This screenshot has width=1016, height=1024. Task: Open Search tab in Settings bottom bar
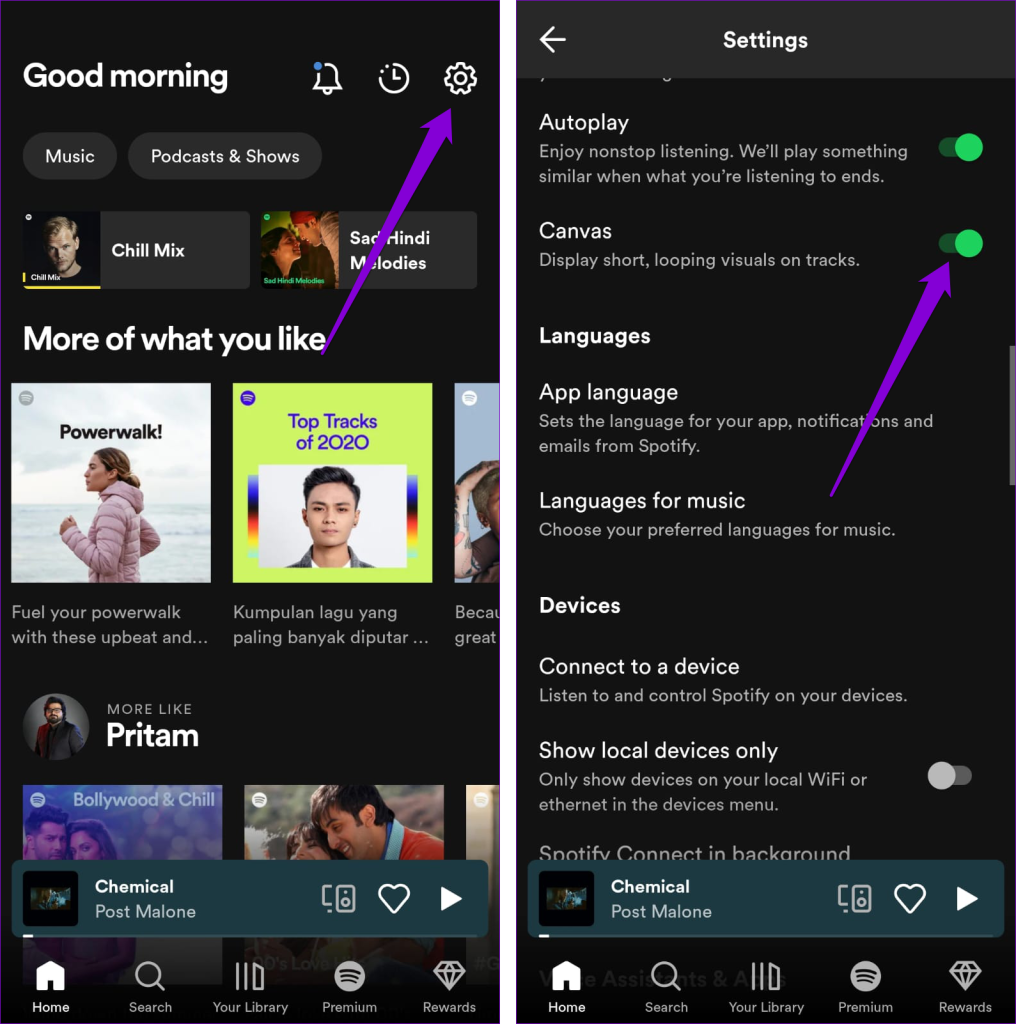point(666,987)
